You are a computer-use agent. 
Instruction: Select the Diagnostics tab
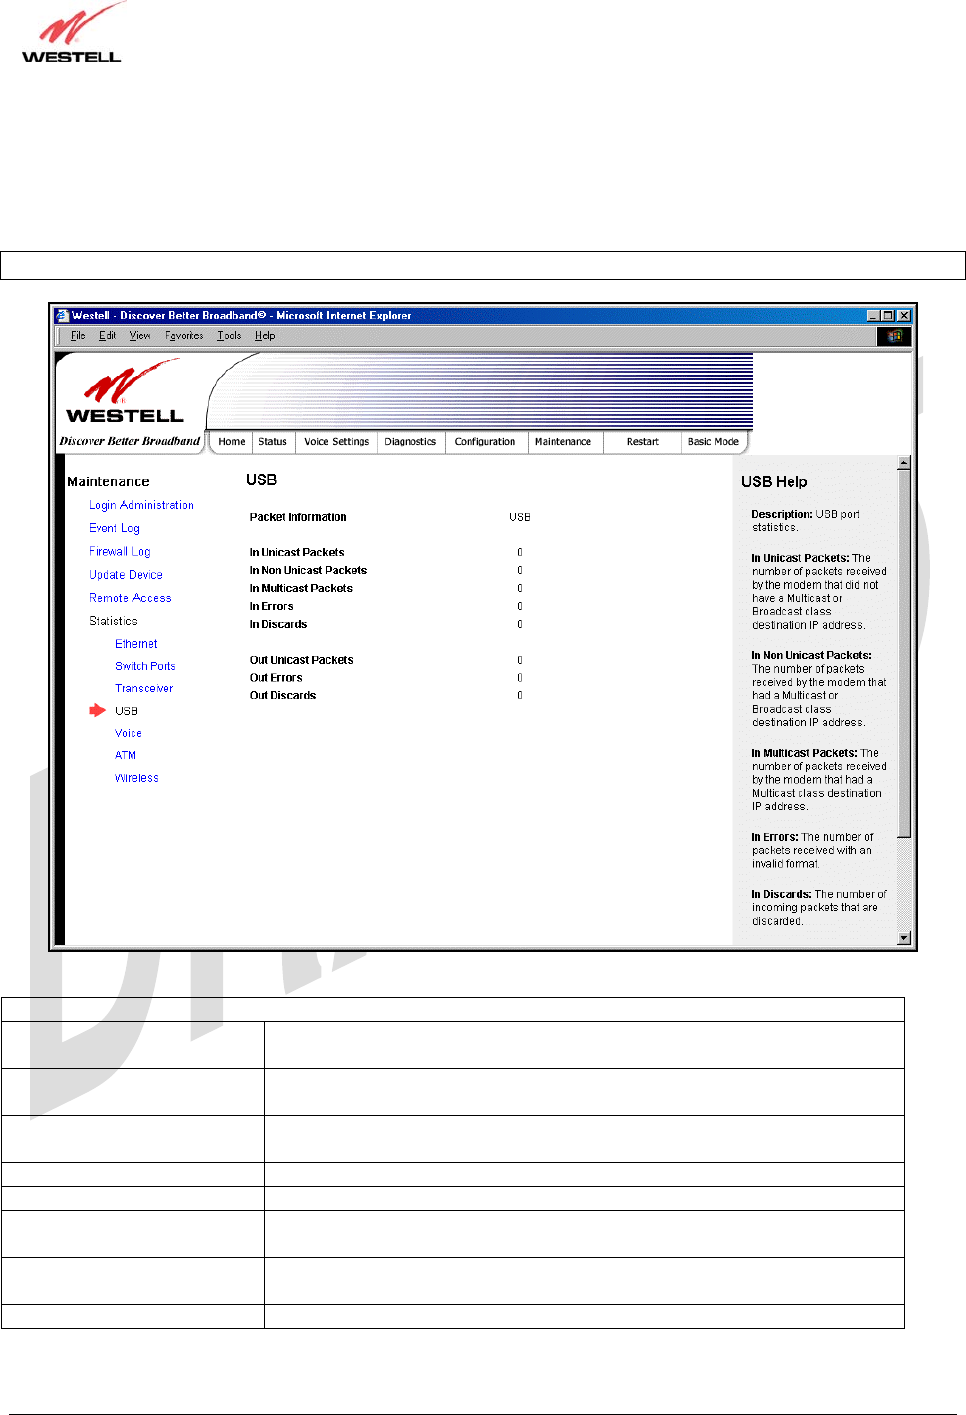tap(410, 442)
